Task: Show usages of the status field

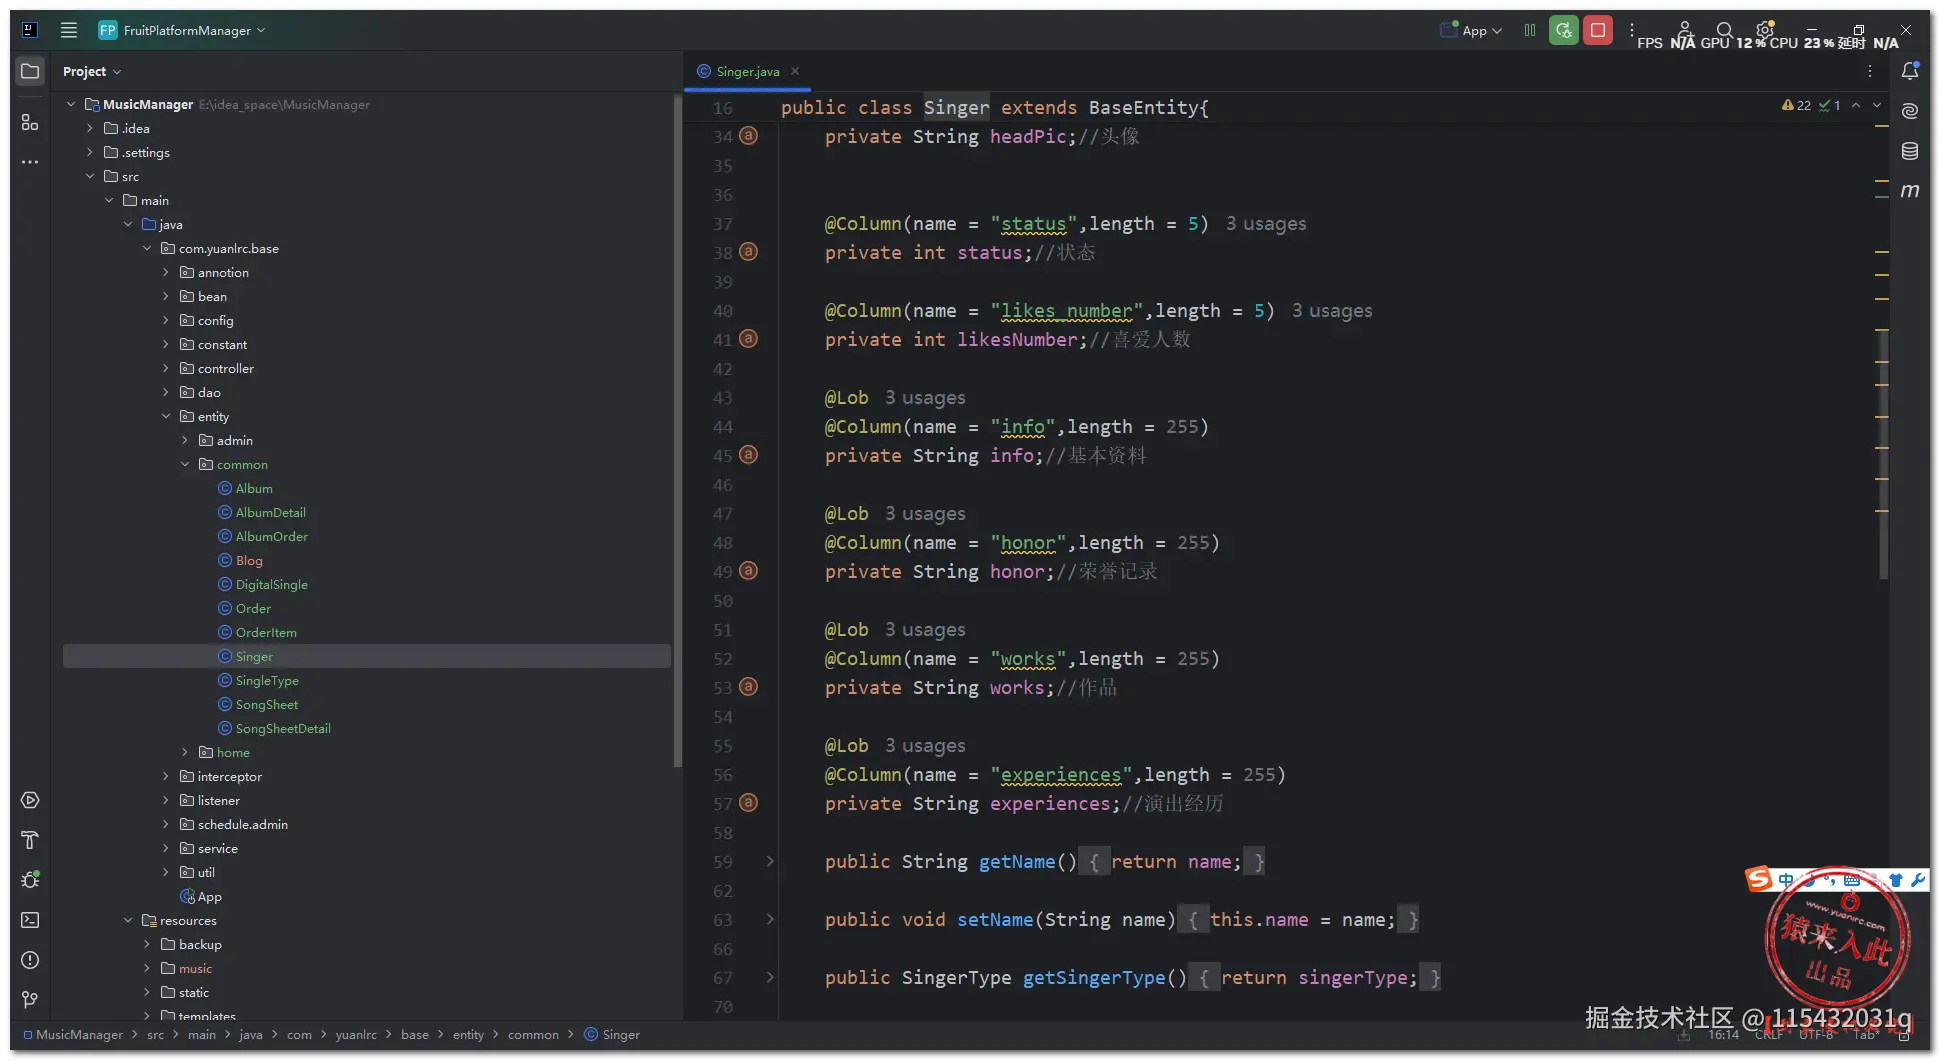Action: [x=1266, y=224]
